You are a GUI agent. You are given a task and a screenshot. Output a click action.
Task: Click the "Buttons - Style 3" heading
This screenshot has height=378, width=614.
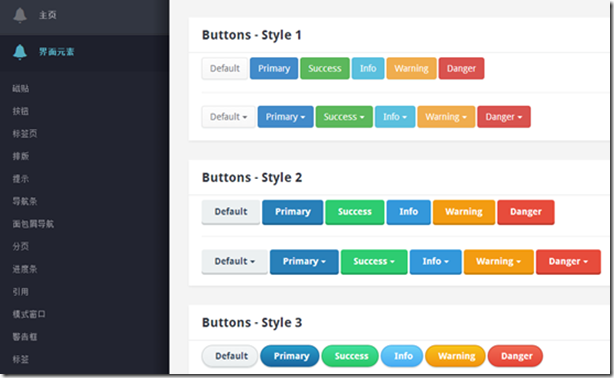[x=252, y=323]
